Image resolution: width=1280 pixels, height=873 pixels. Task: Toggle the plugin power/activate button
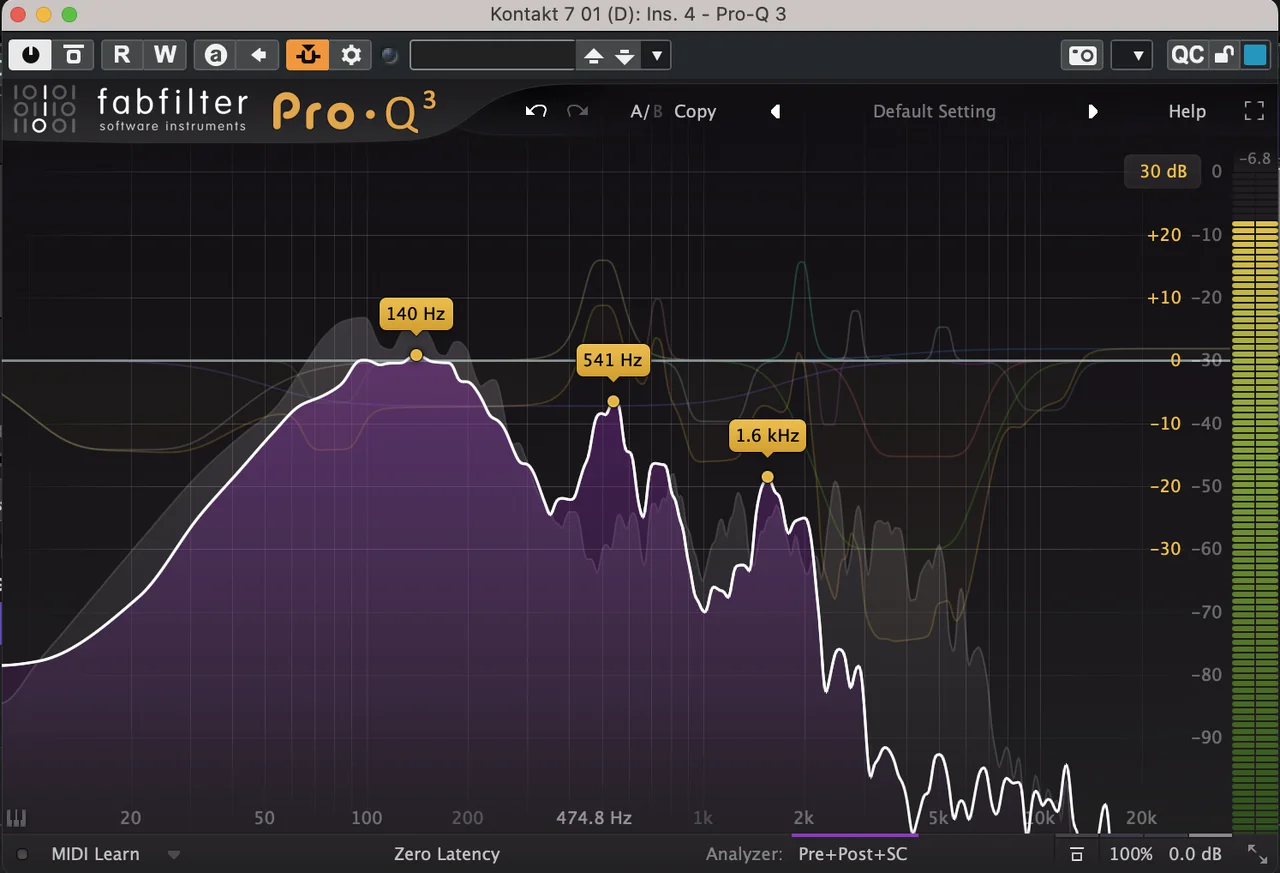pyautogui.click(x=30, y=55)
